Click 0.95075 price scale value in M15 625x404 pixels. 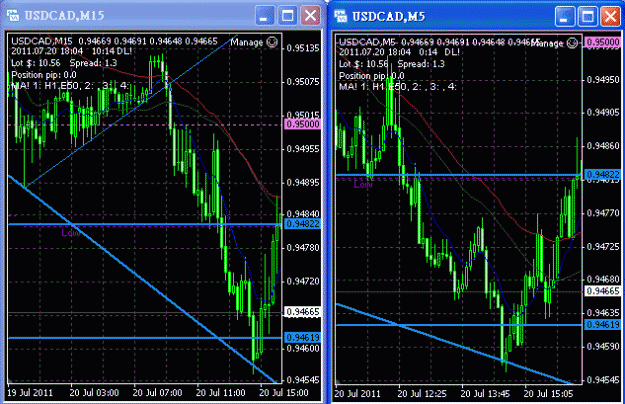click(303, 82)
